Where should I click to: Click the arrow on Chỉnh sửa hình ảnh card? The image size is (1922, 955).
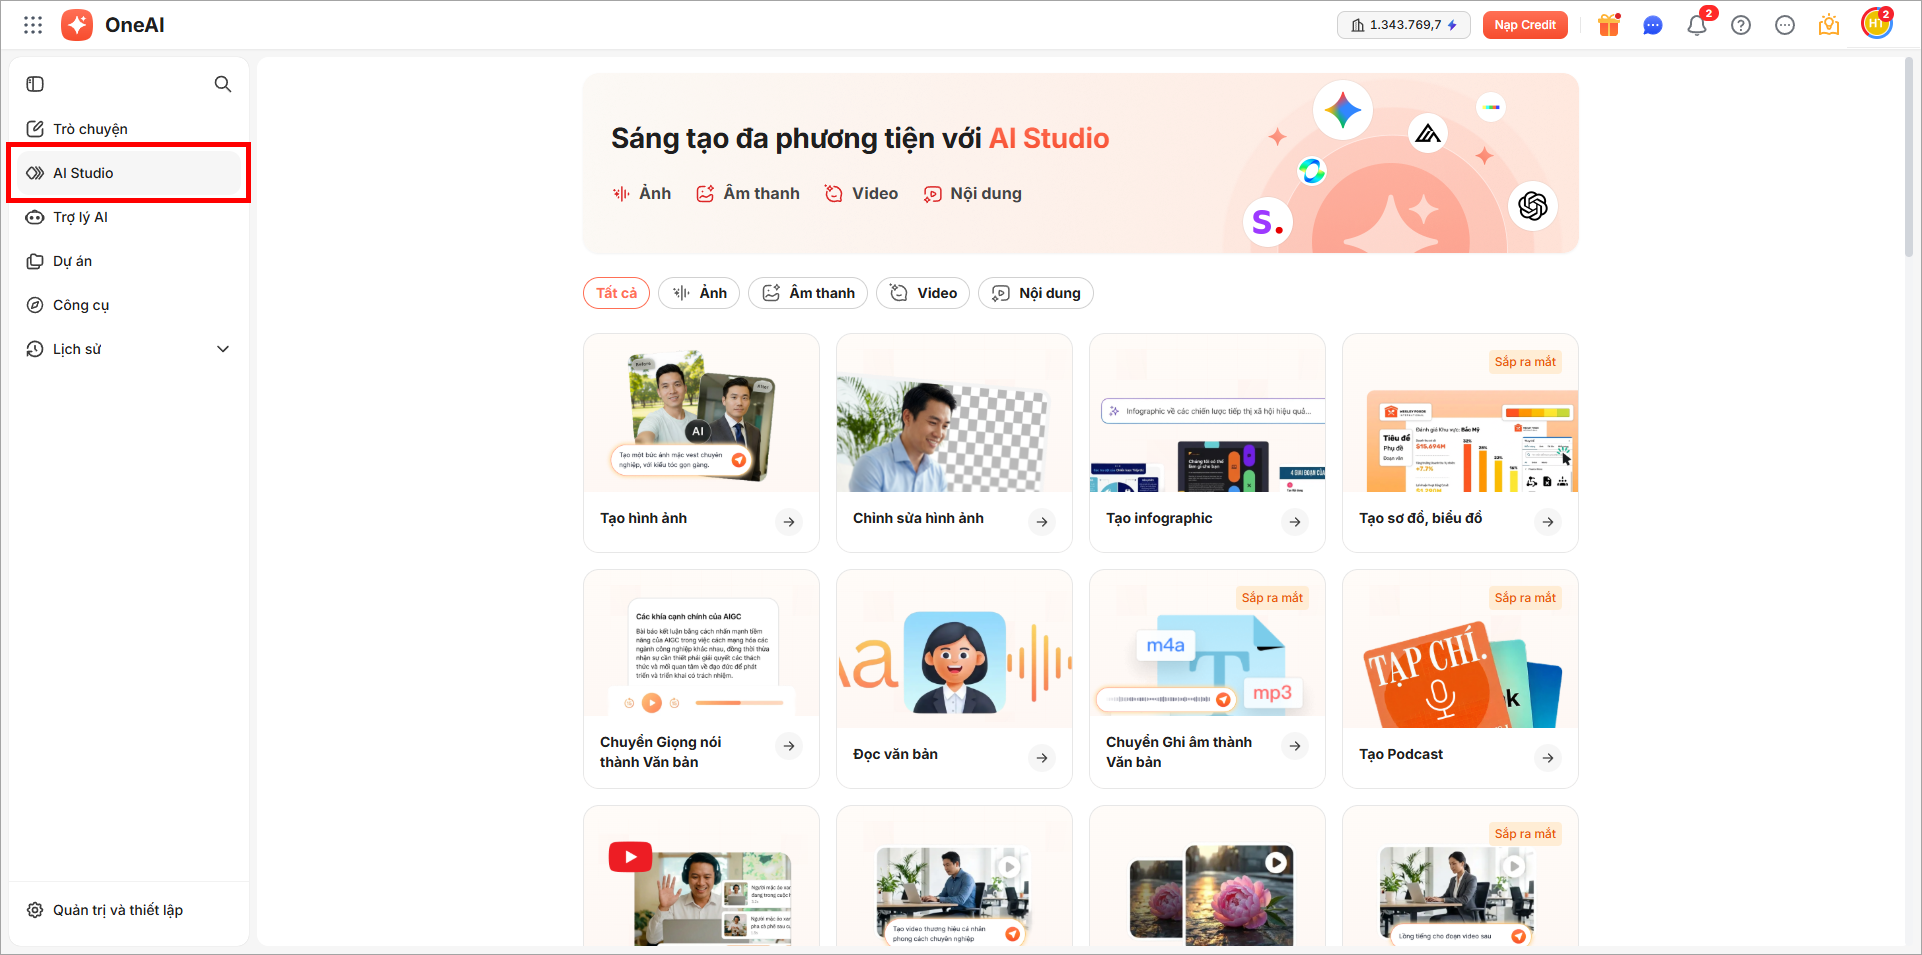pyautogui.click(x=1042, y=522)
